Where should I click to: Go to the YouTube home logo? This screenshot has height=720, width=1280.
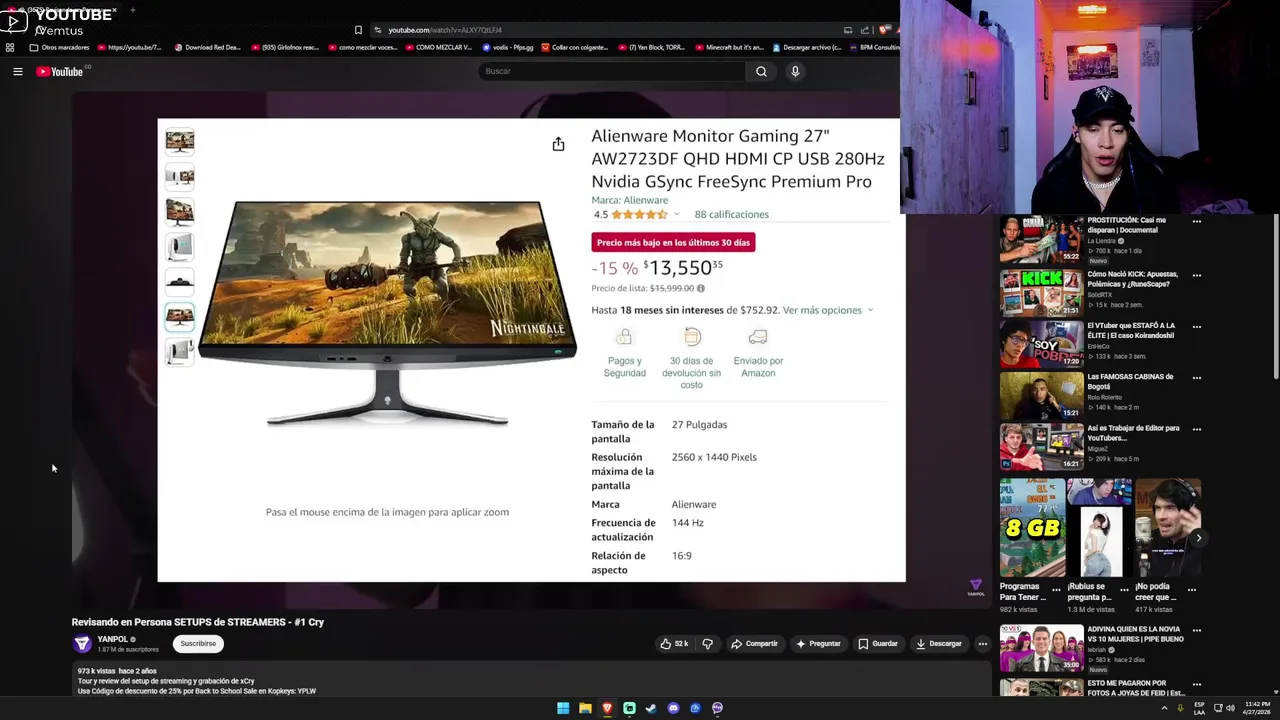coord(59,71)
